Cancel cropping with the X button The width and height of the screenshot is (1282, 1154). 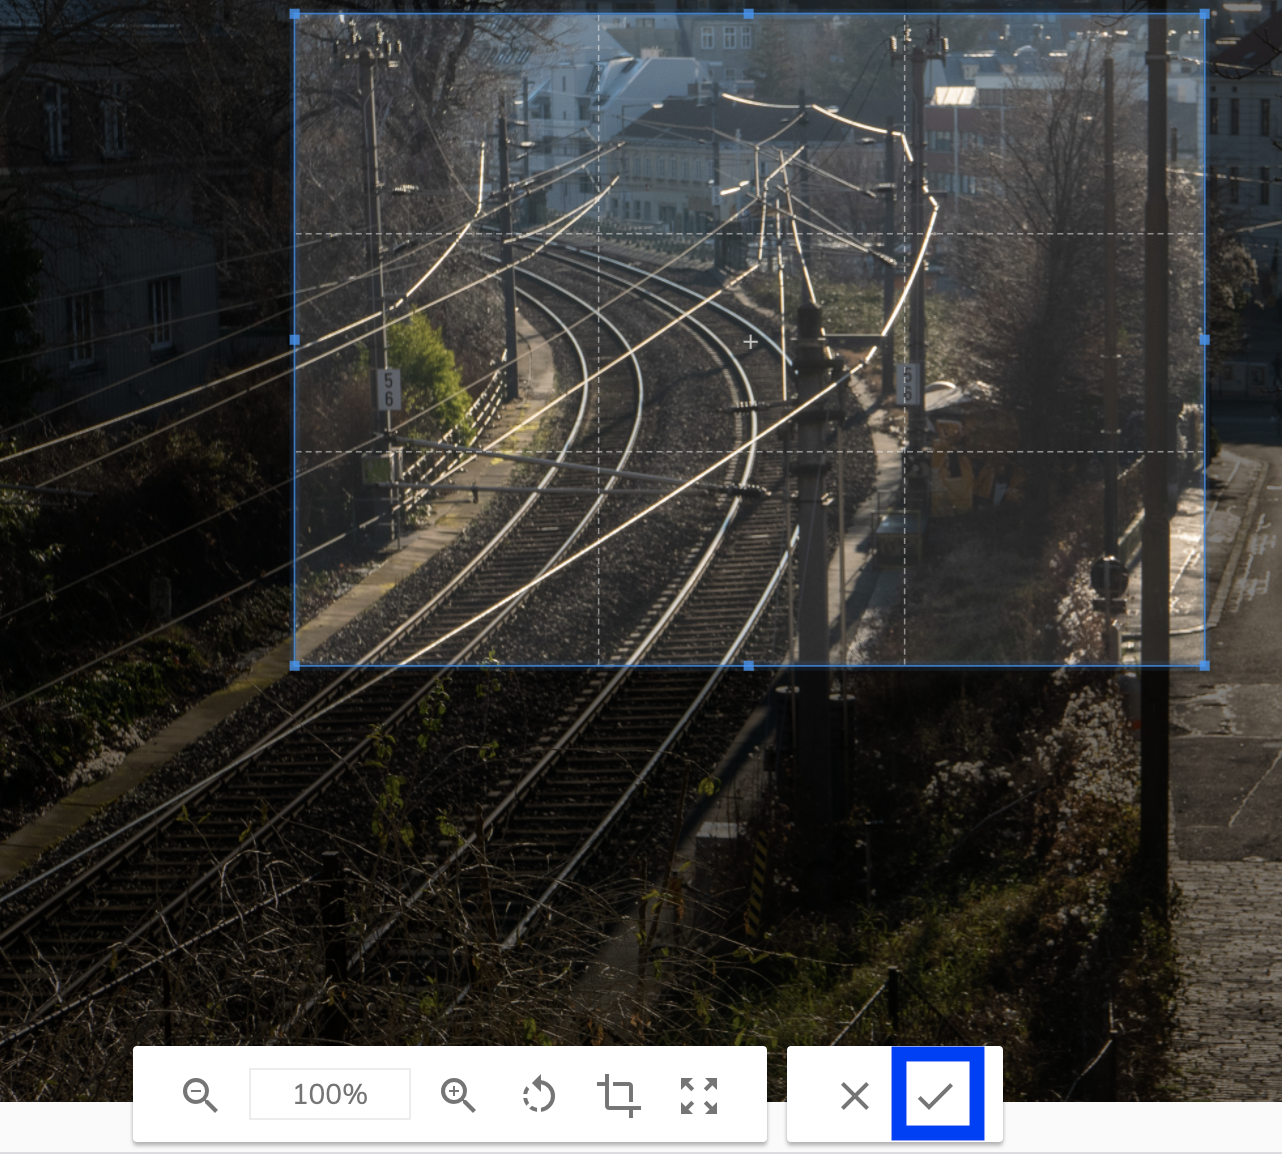[854, 1095]
